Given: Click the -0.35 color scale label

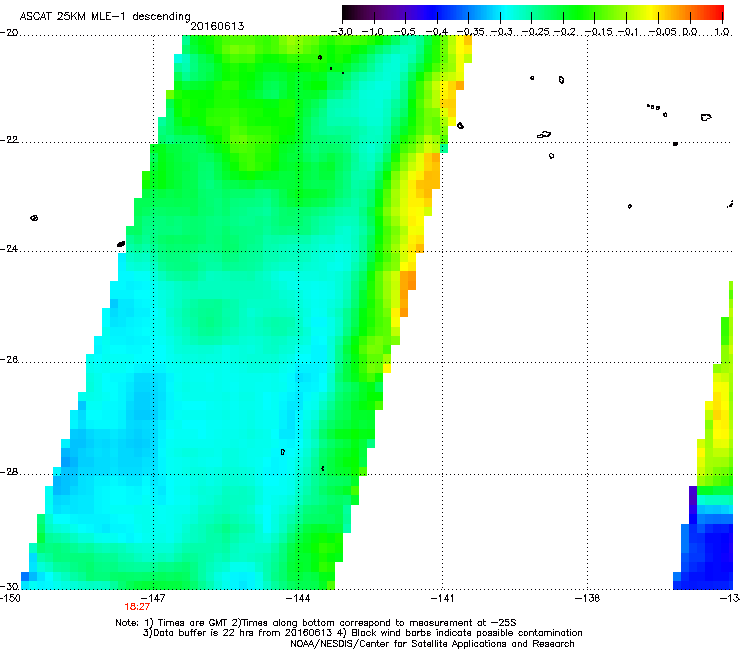Looking at the screenshot, I should [x=471, y=32].
